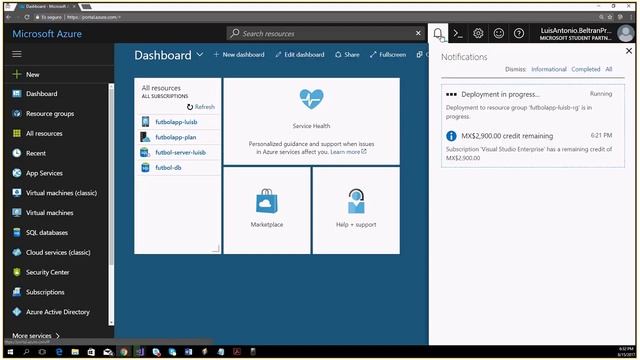Select All notifications filter
Viewport: 640px width, 360px height.
click(x=609, y=69)
